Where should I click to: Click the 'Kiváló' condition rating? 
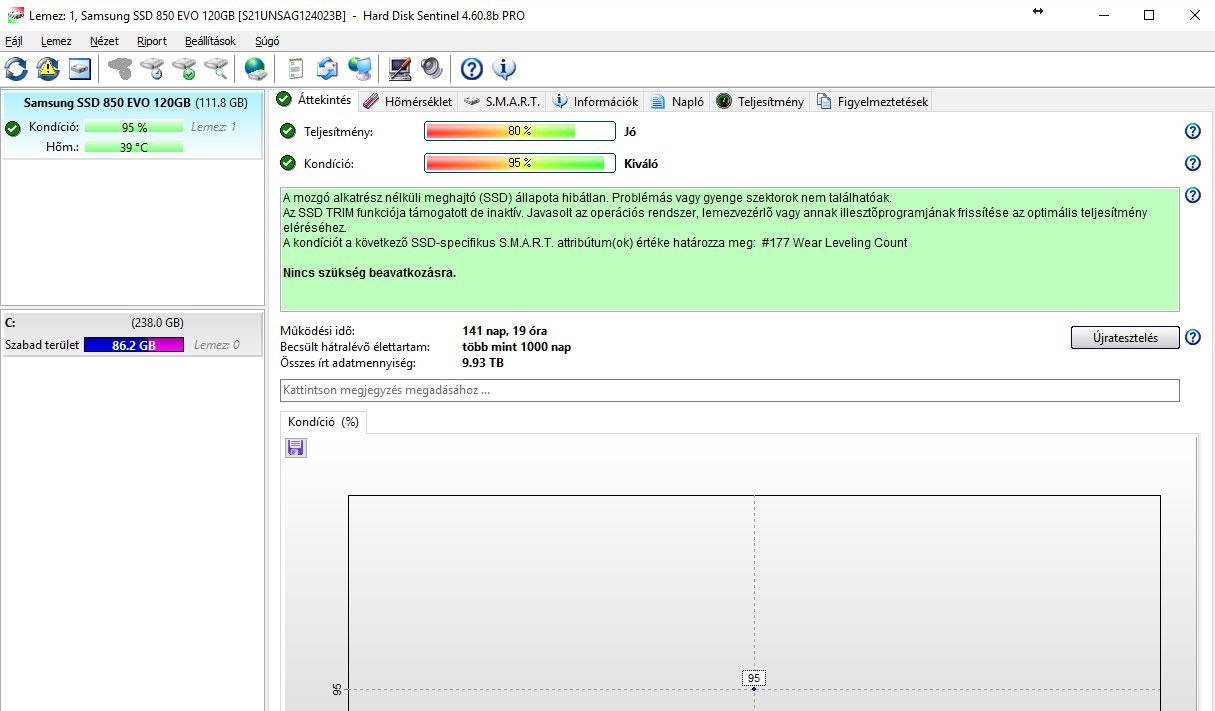point(641,164)
